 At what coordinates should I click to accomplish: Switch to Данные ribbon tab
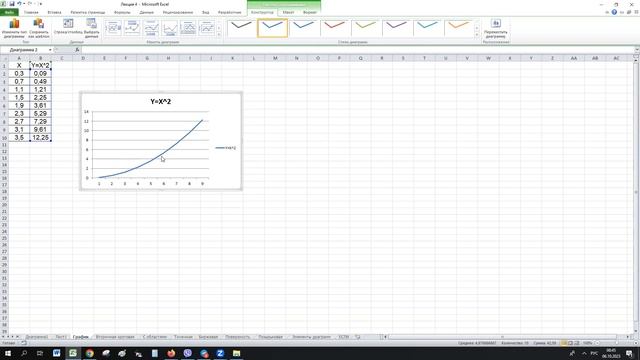[x=147, y=12]
